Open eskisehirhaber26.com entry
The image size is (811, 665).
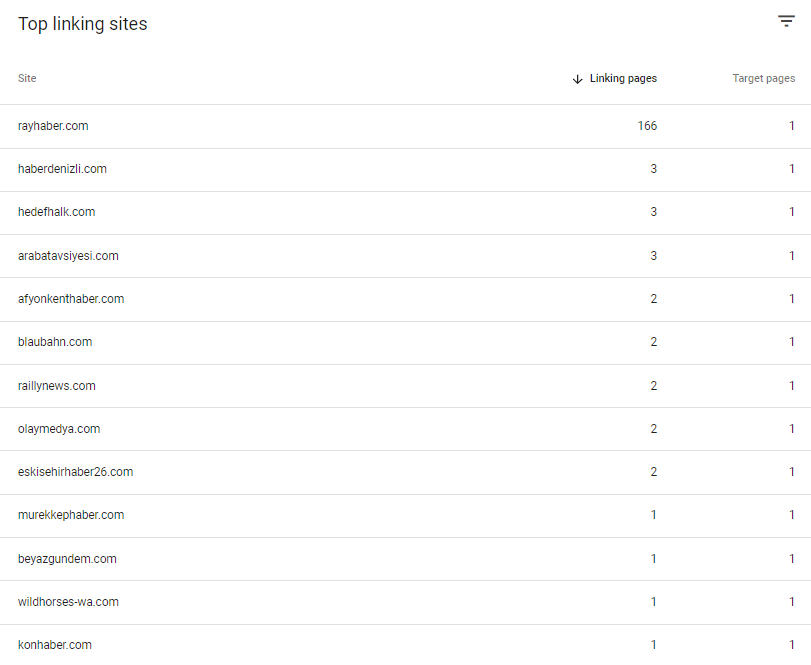click(406, 472)
